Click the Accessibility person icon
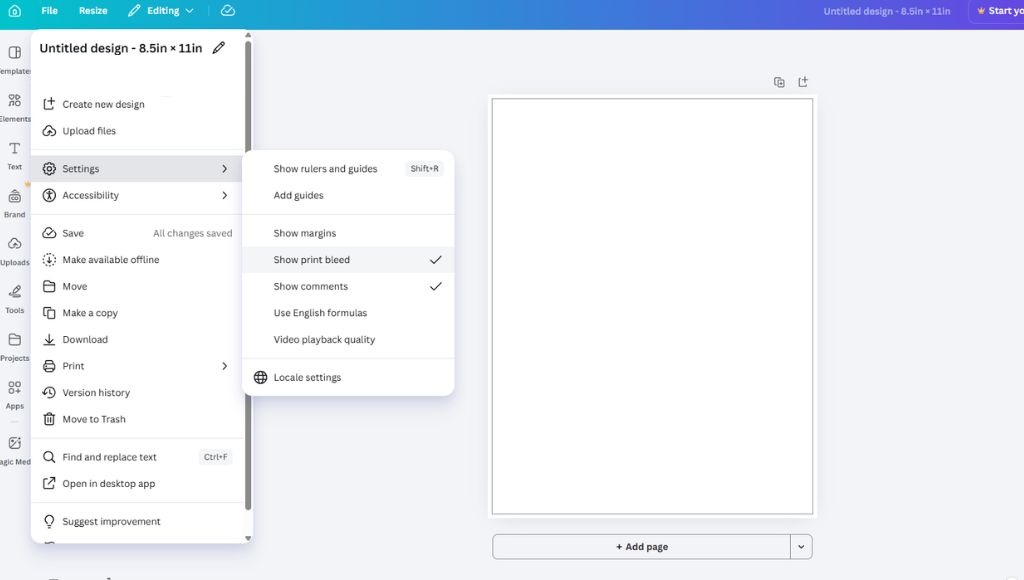 [x=49, y=195]
